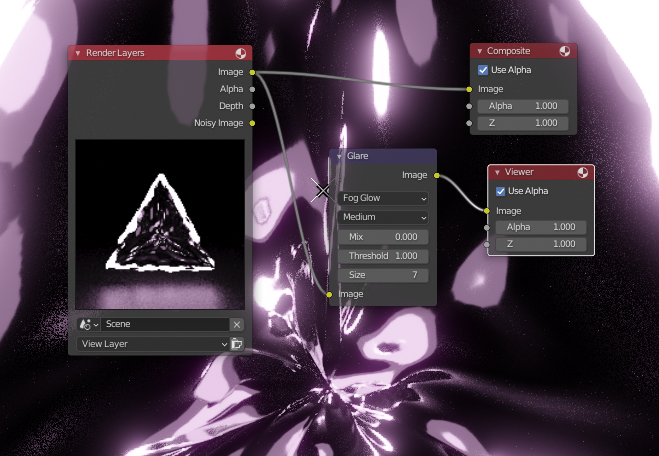
Task: Click Composite node preview sphere icon
Action: (565, 51)
